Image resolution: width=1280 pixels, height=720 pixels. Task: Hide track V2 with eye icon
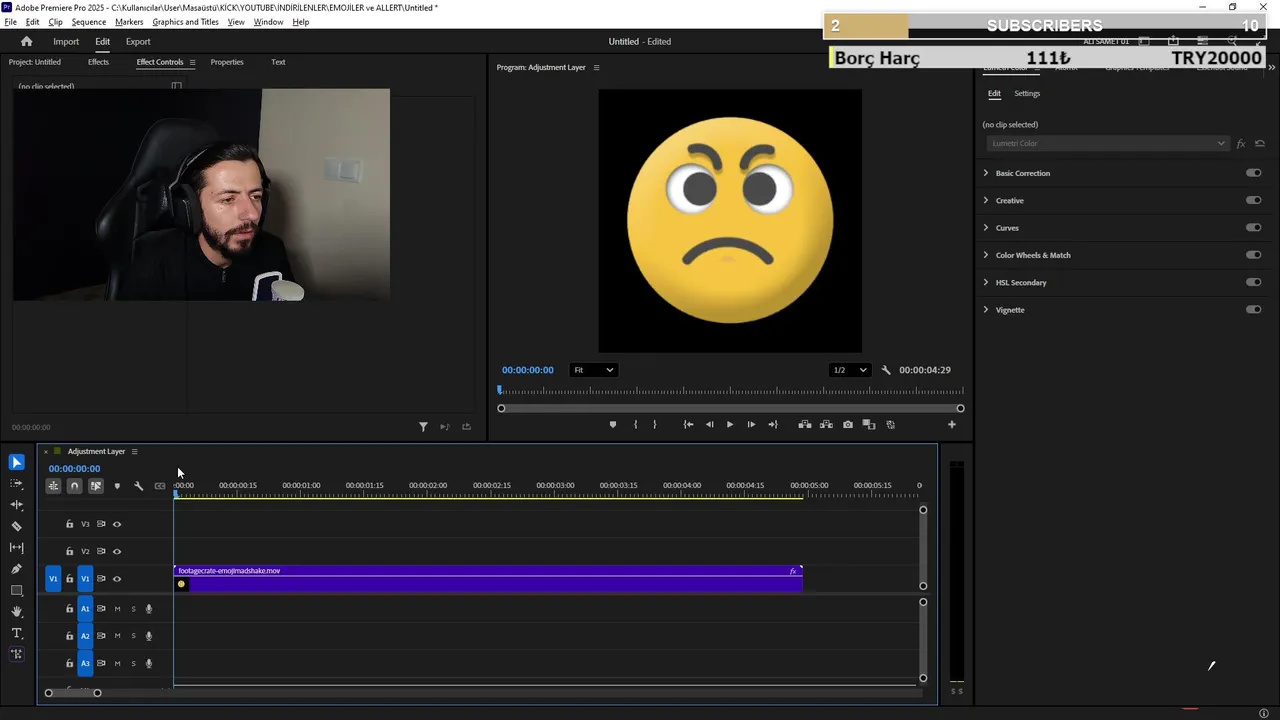117,551
